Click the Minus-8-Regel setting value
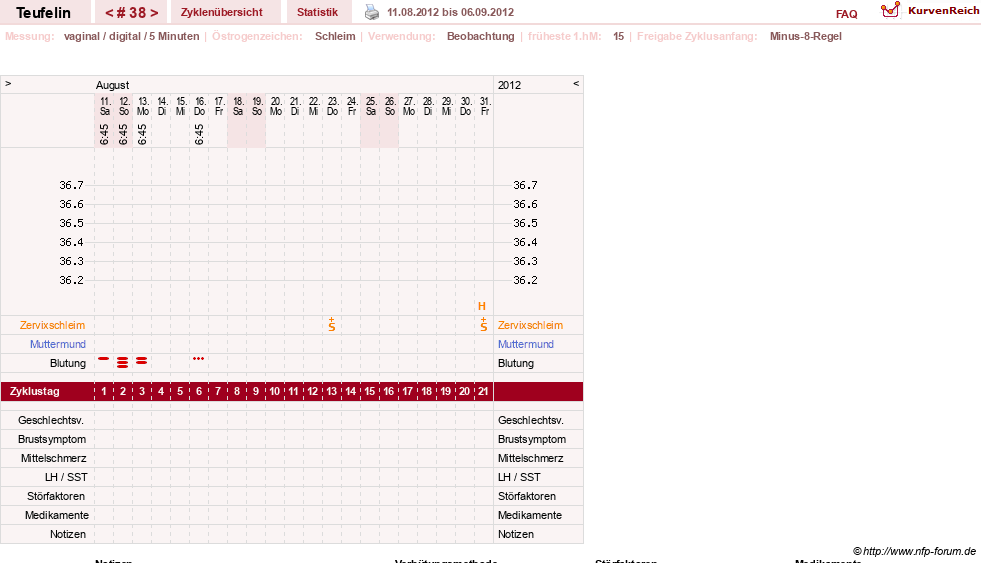This screenshot has width=981, height=563. tap(806, 36)
